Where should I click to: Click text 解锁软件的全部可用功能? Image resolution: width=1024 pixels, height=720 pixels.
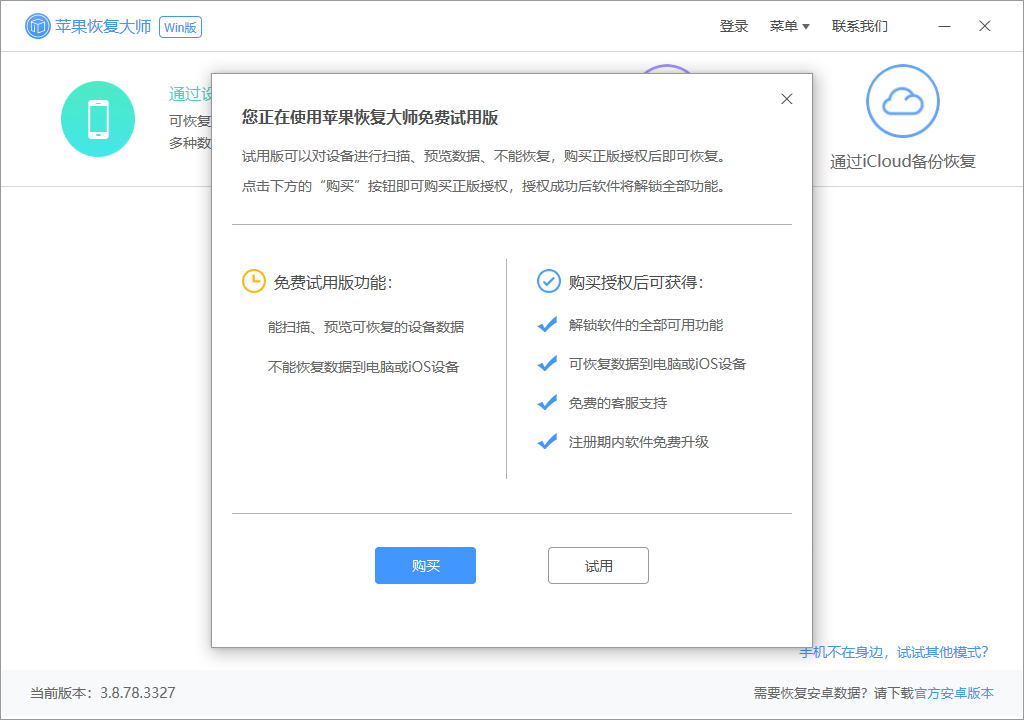pyautogui.click(x=646, y=325)
